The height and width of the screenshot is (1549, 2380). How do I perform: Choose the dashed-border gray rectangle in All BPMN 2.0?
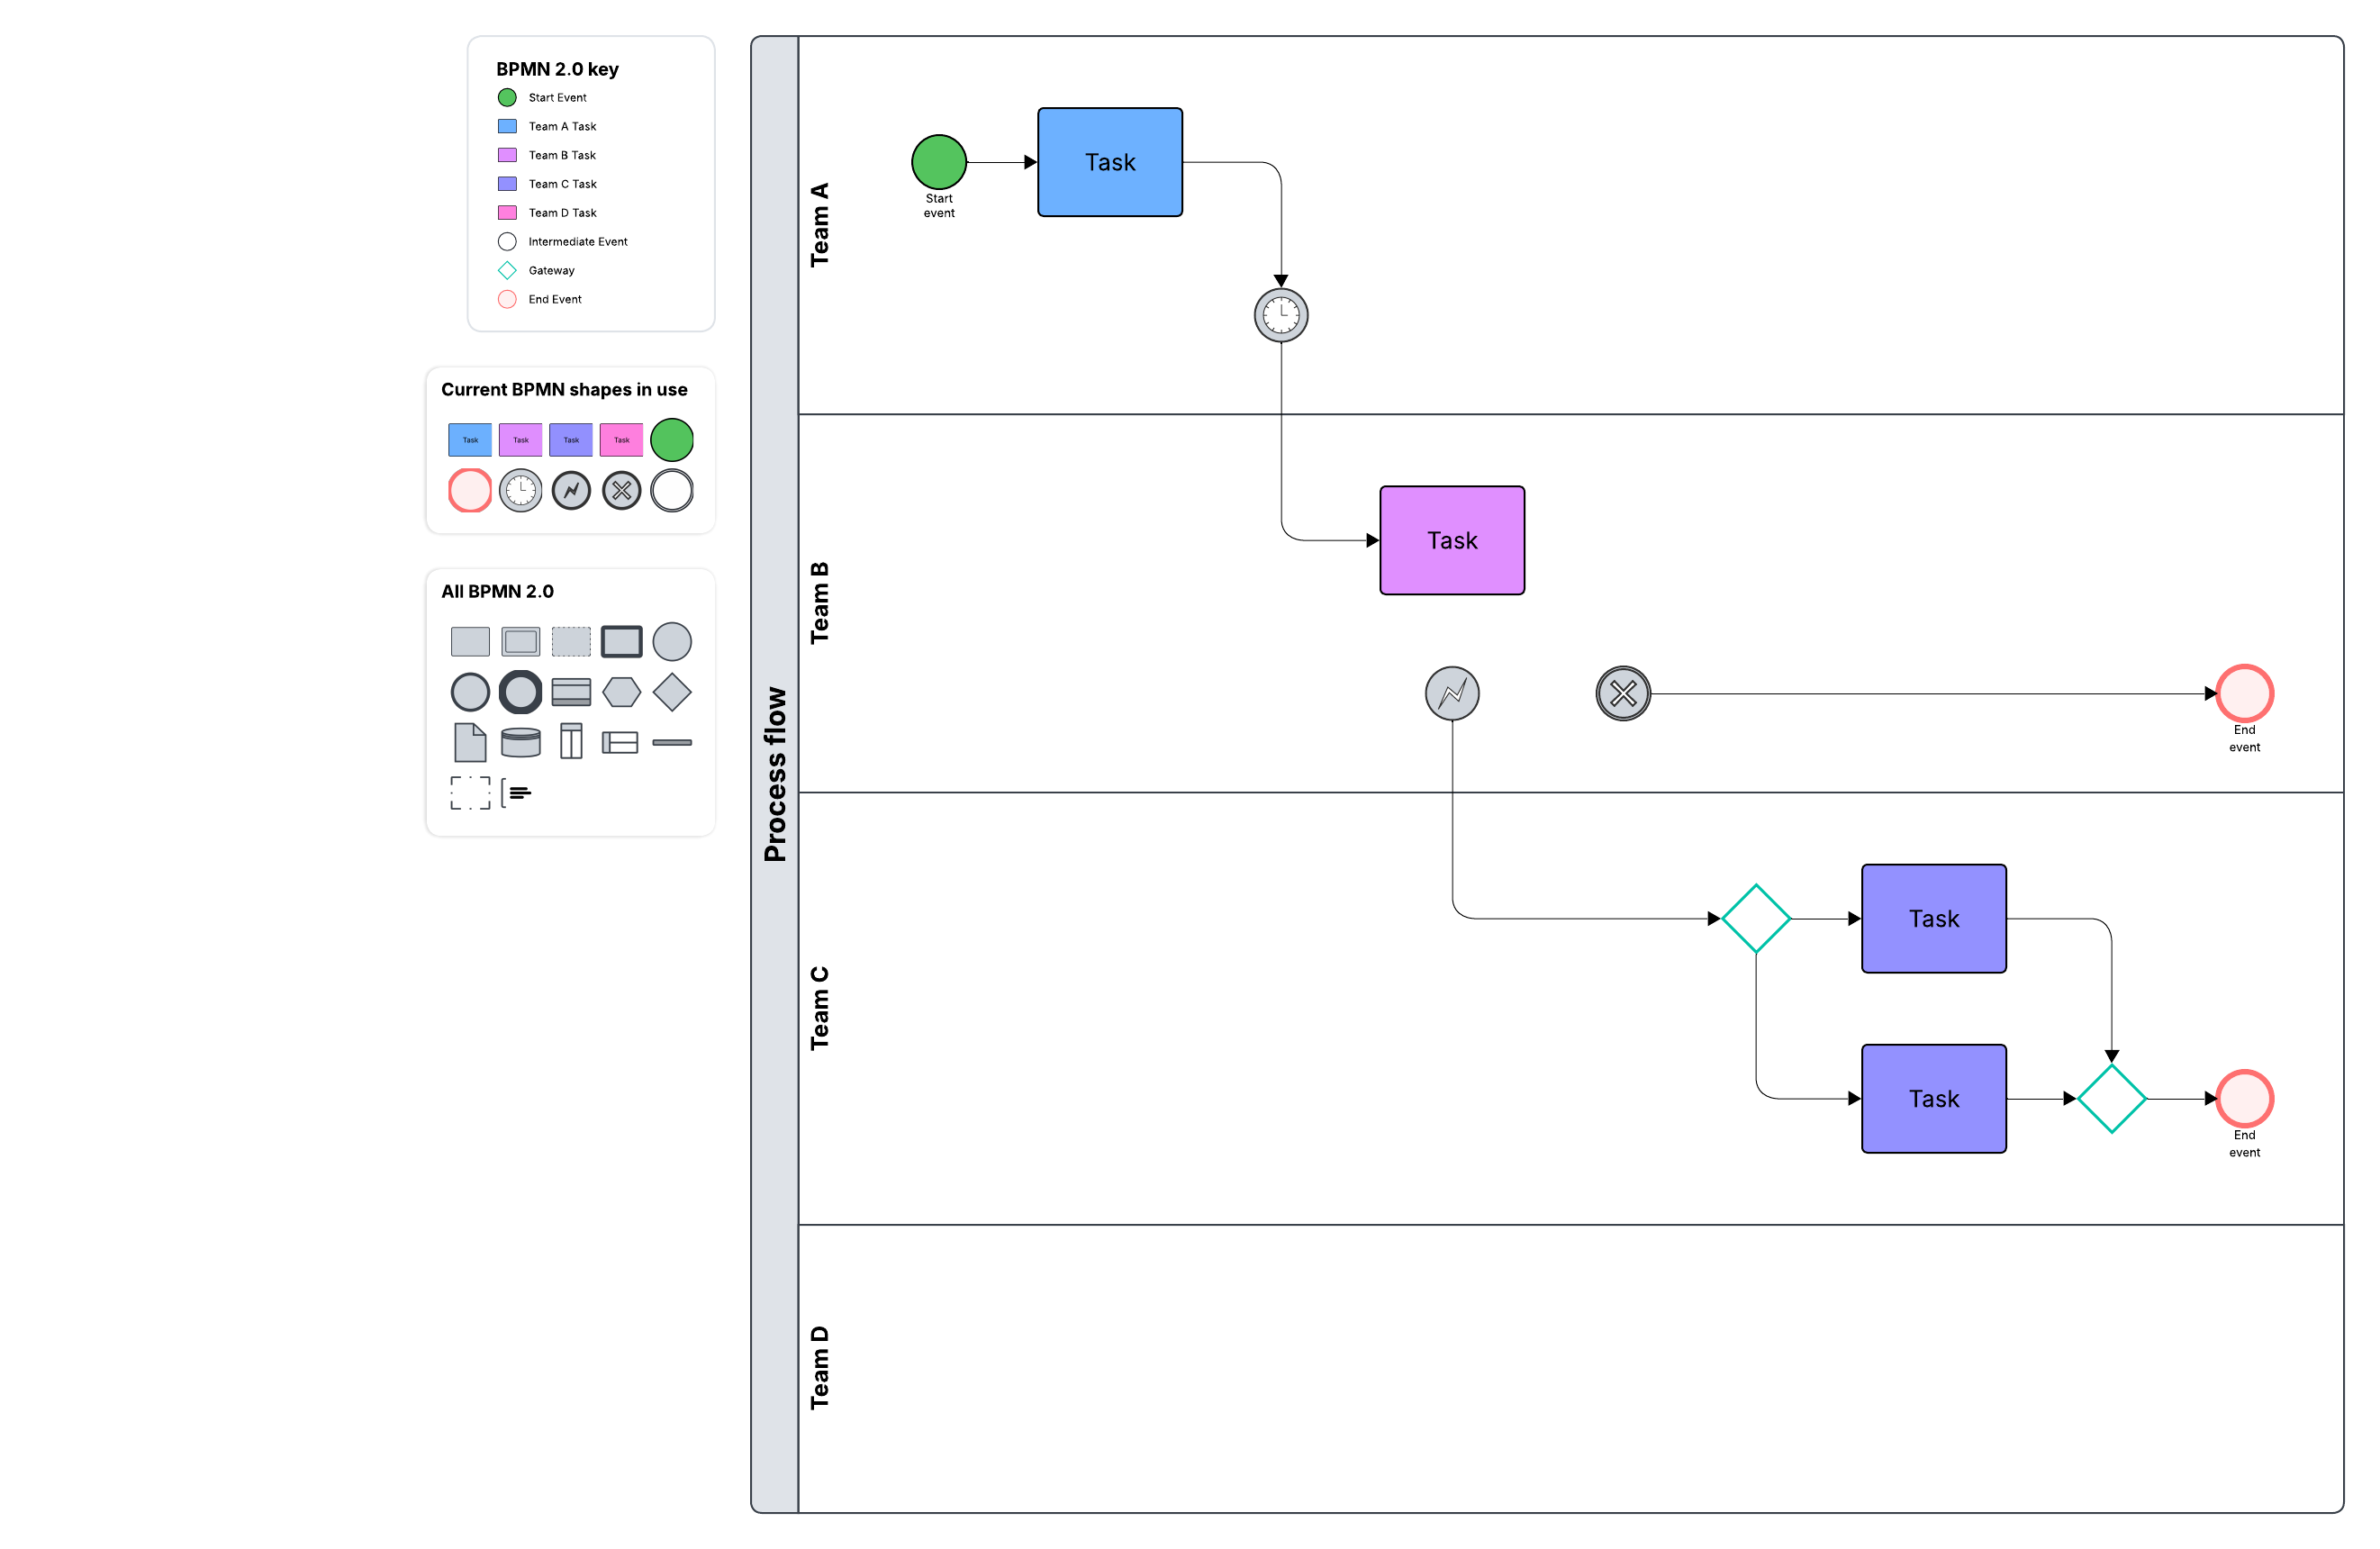pos(571,641)
